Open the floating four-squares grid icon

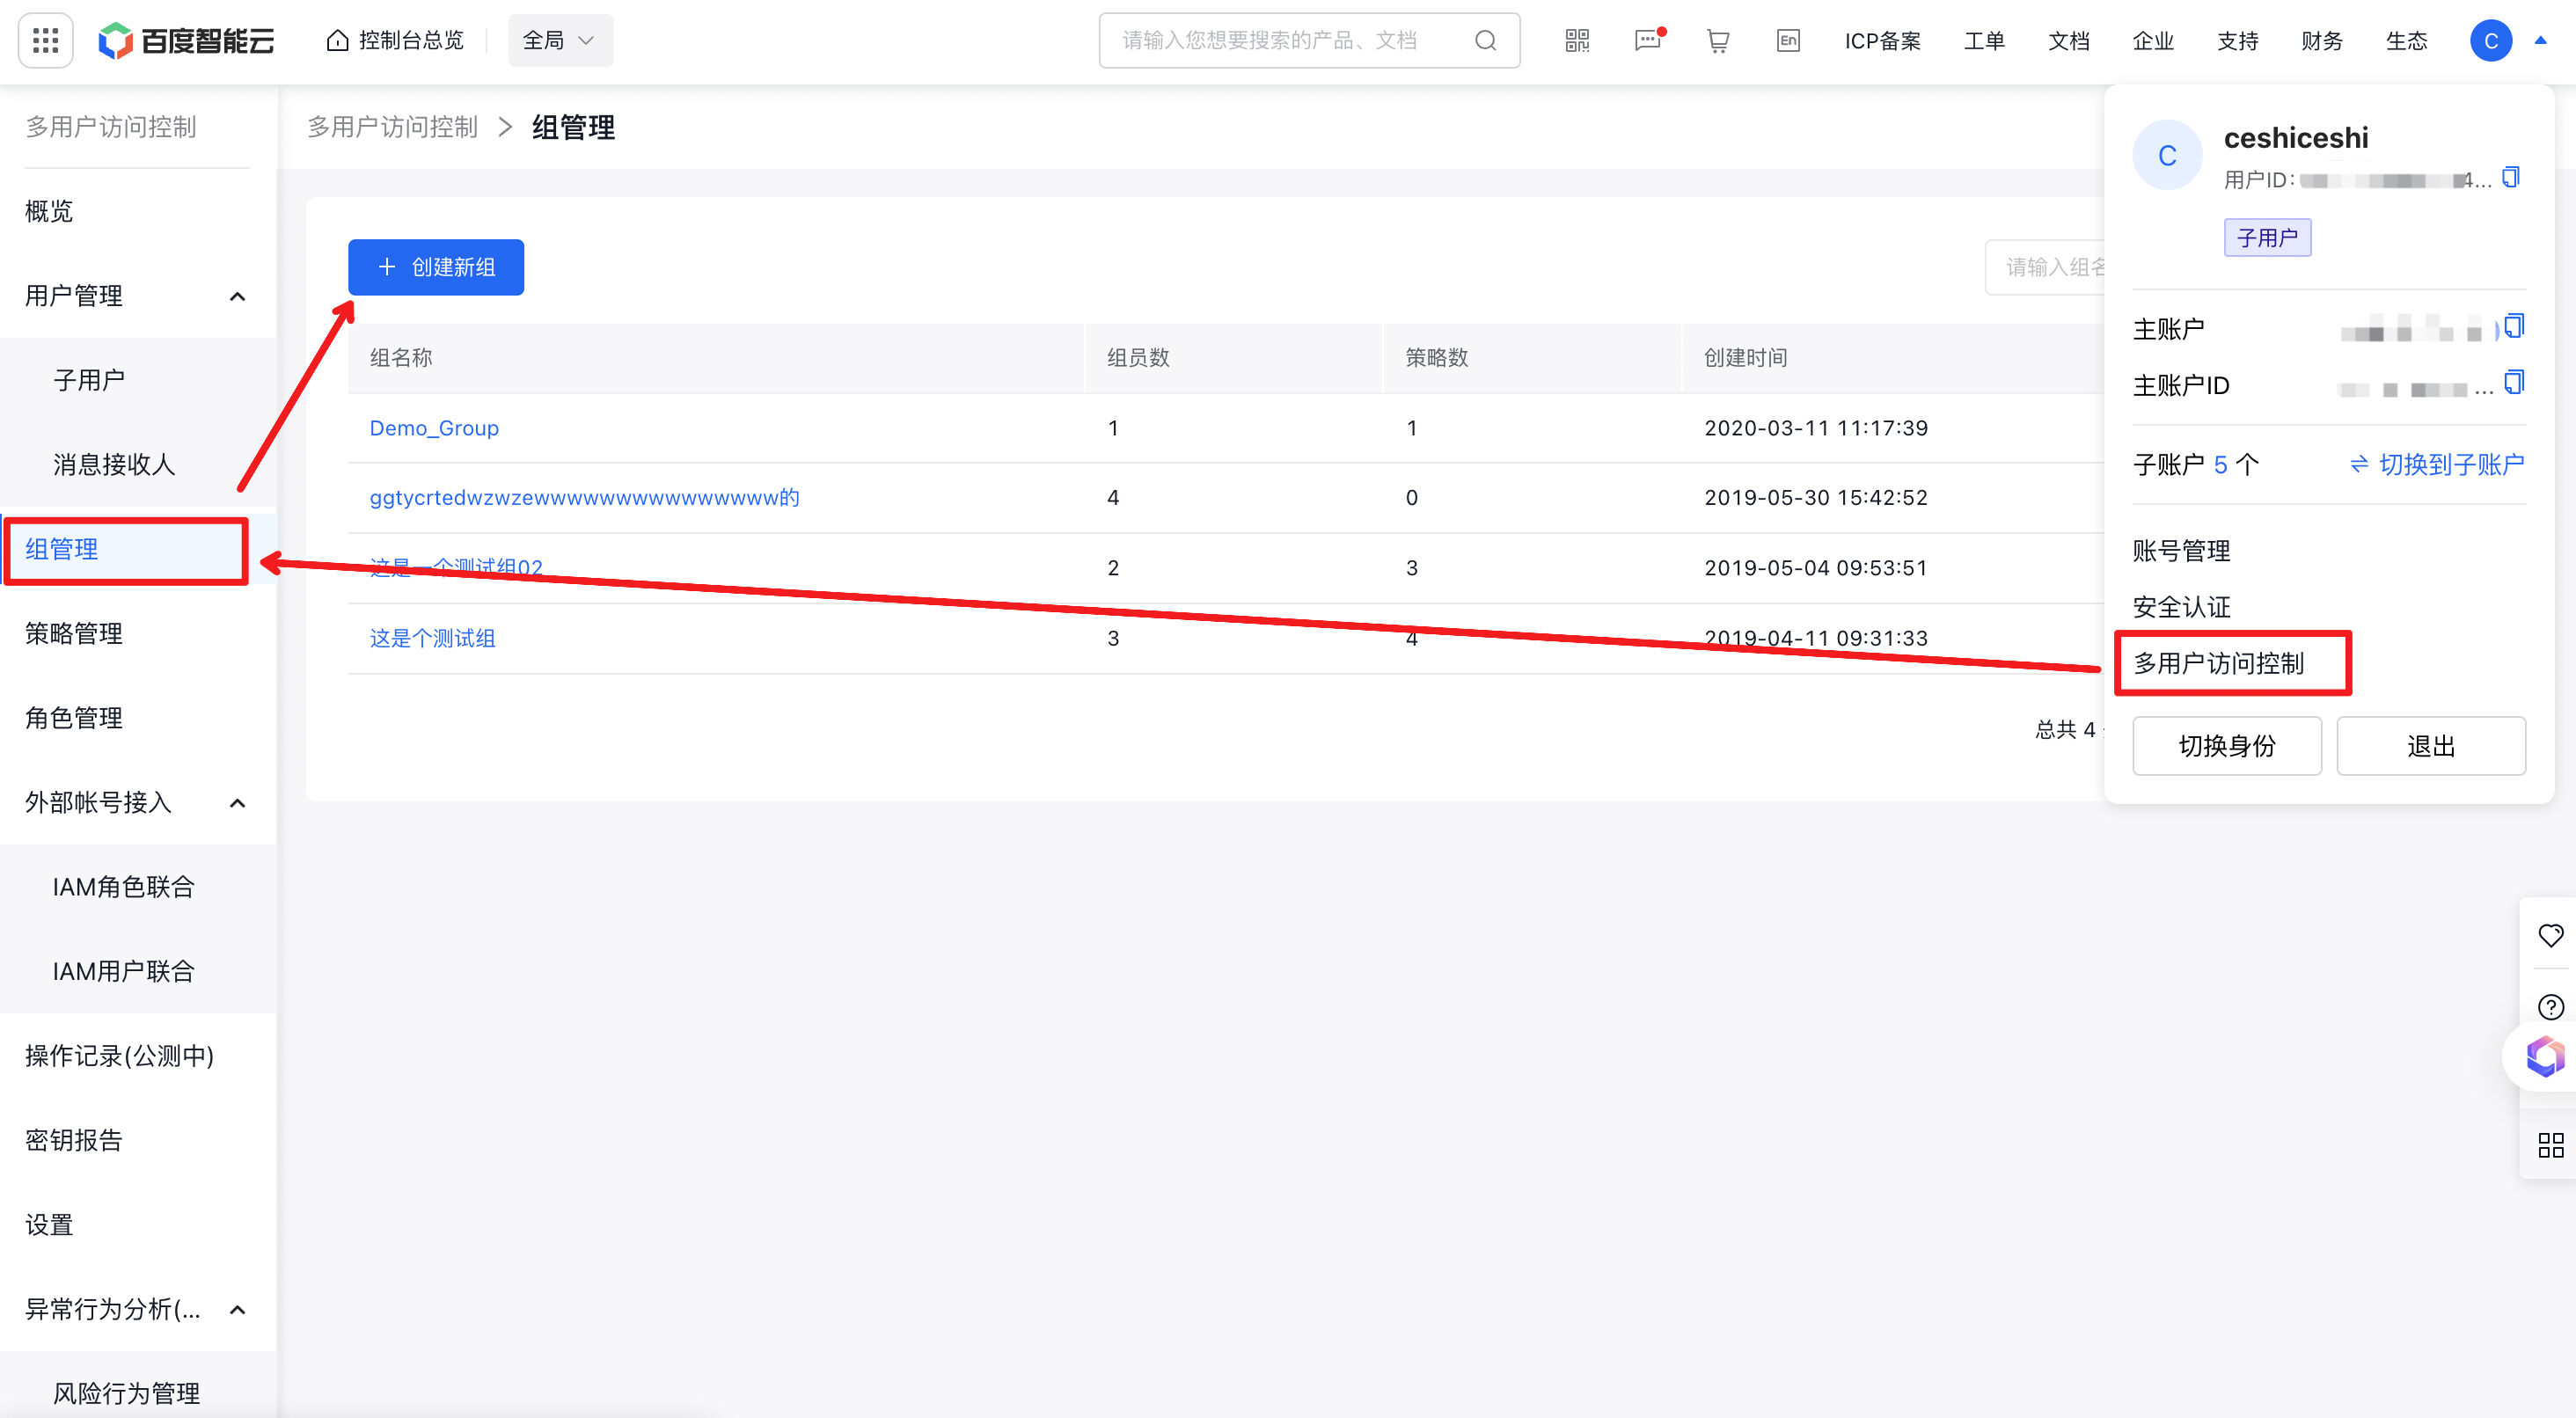pyautogui.click(x=2551, y=1144)
